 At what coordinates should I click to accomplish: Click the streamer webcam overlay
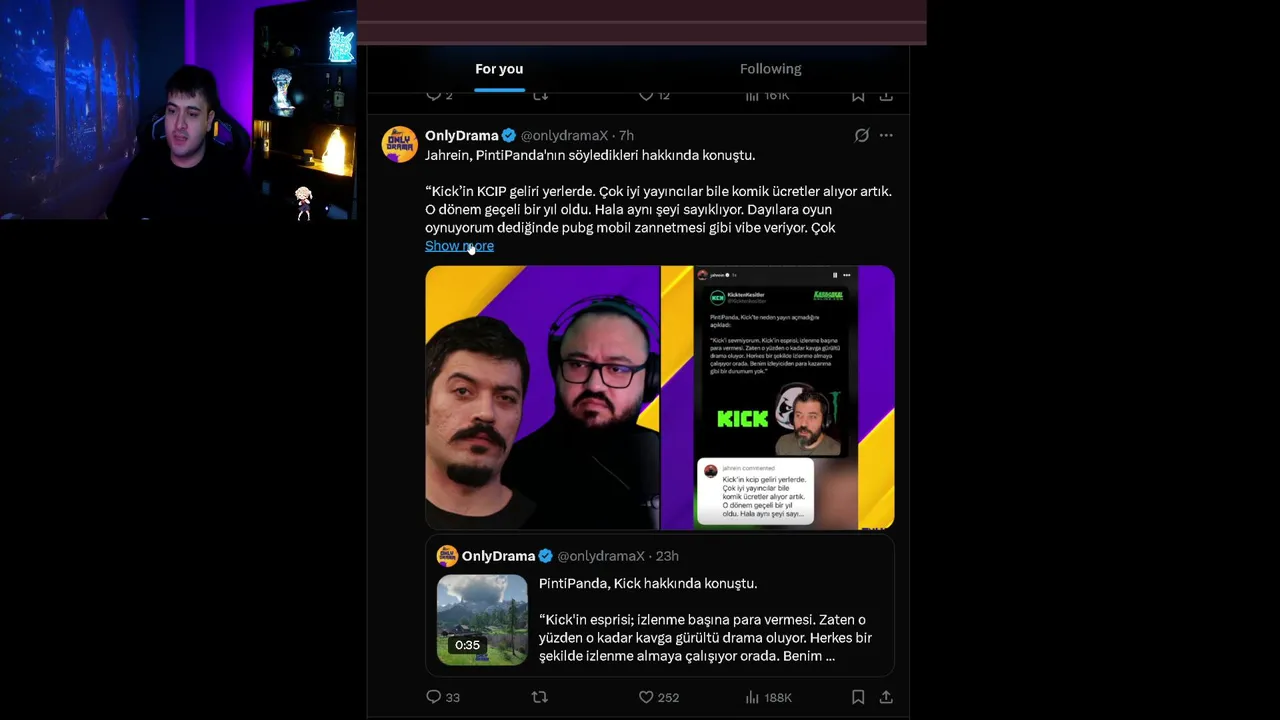(x=178, y=110)
